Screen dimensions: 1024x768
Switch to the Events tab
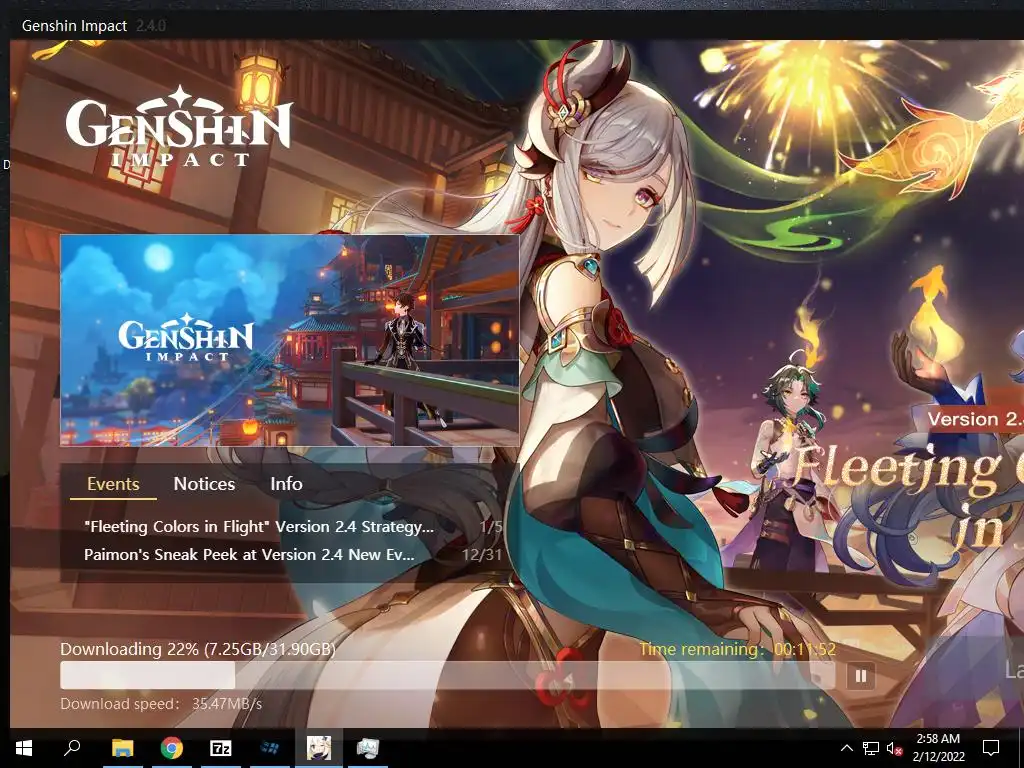pos(113,484)
